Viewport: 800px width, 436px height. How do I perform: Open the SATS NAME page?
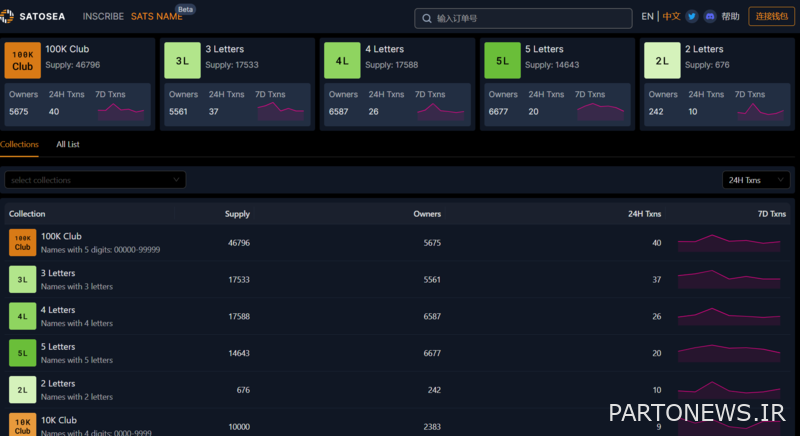point(156,16)
